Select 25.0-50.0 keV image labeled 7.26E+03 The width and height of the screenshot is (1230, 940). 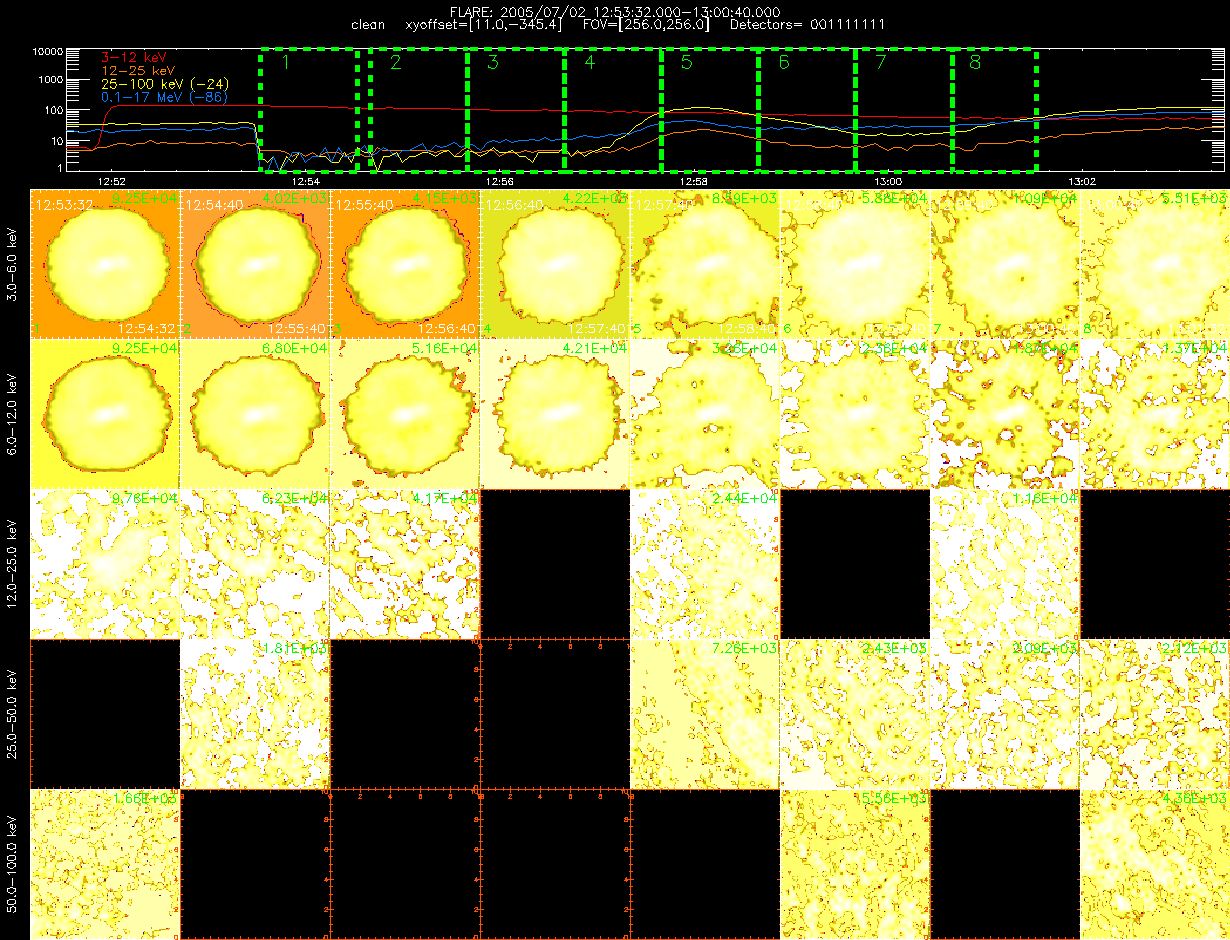[705, 713]
